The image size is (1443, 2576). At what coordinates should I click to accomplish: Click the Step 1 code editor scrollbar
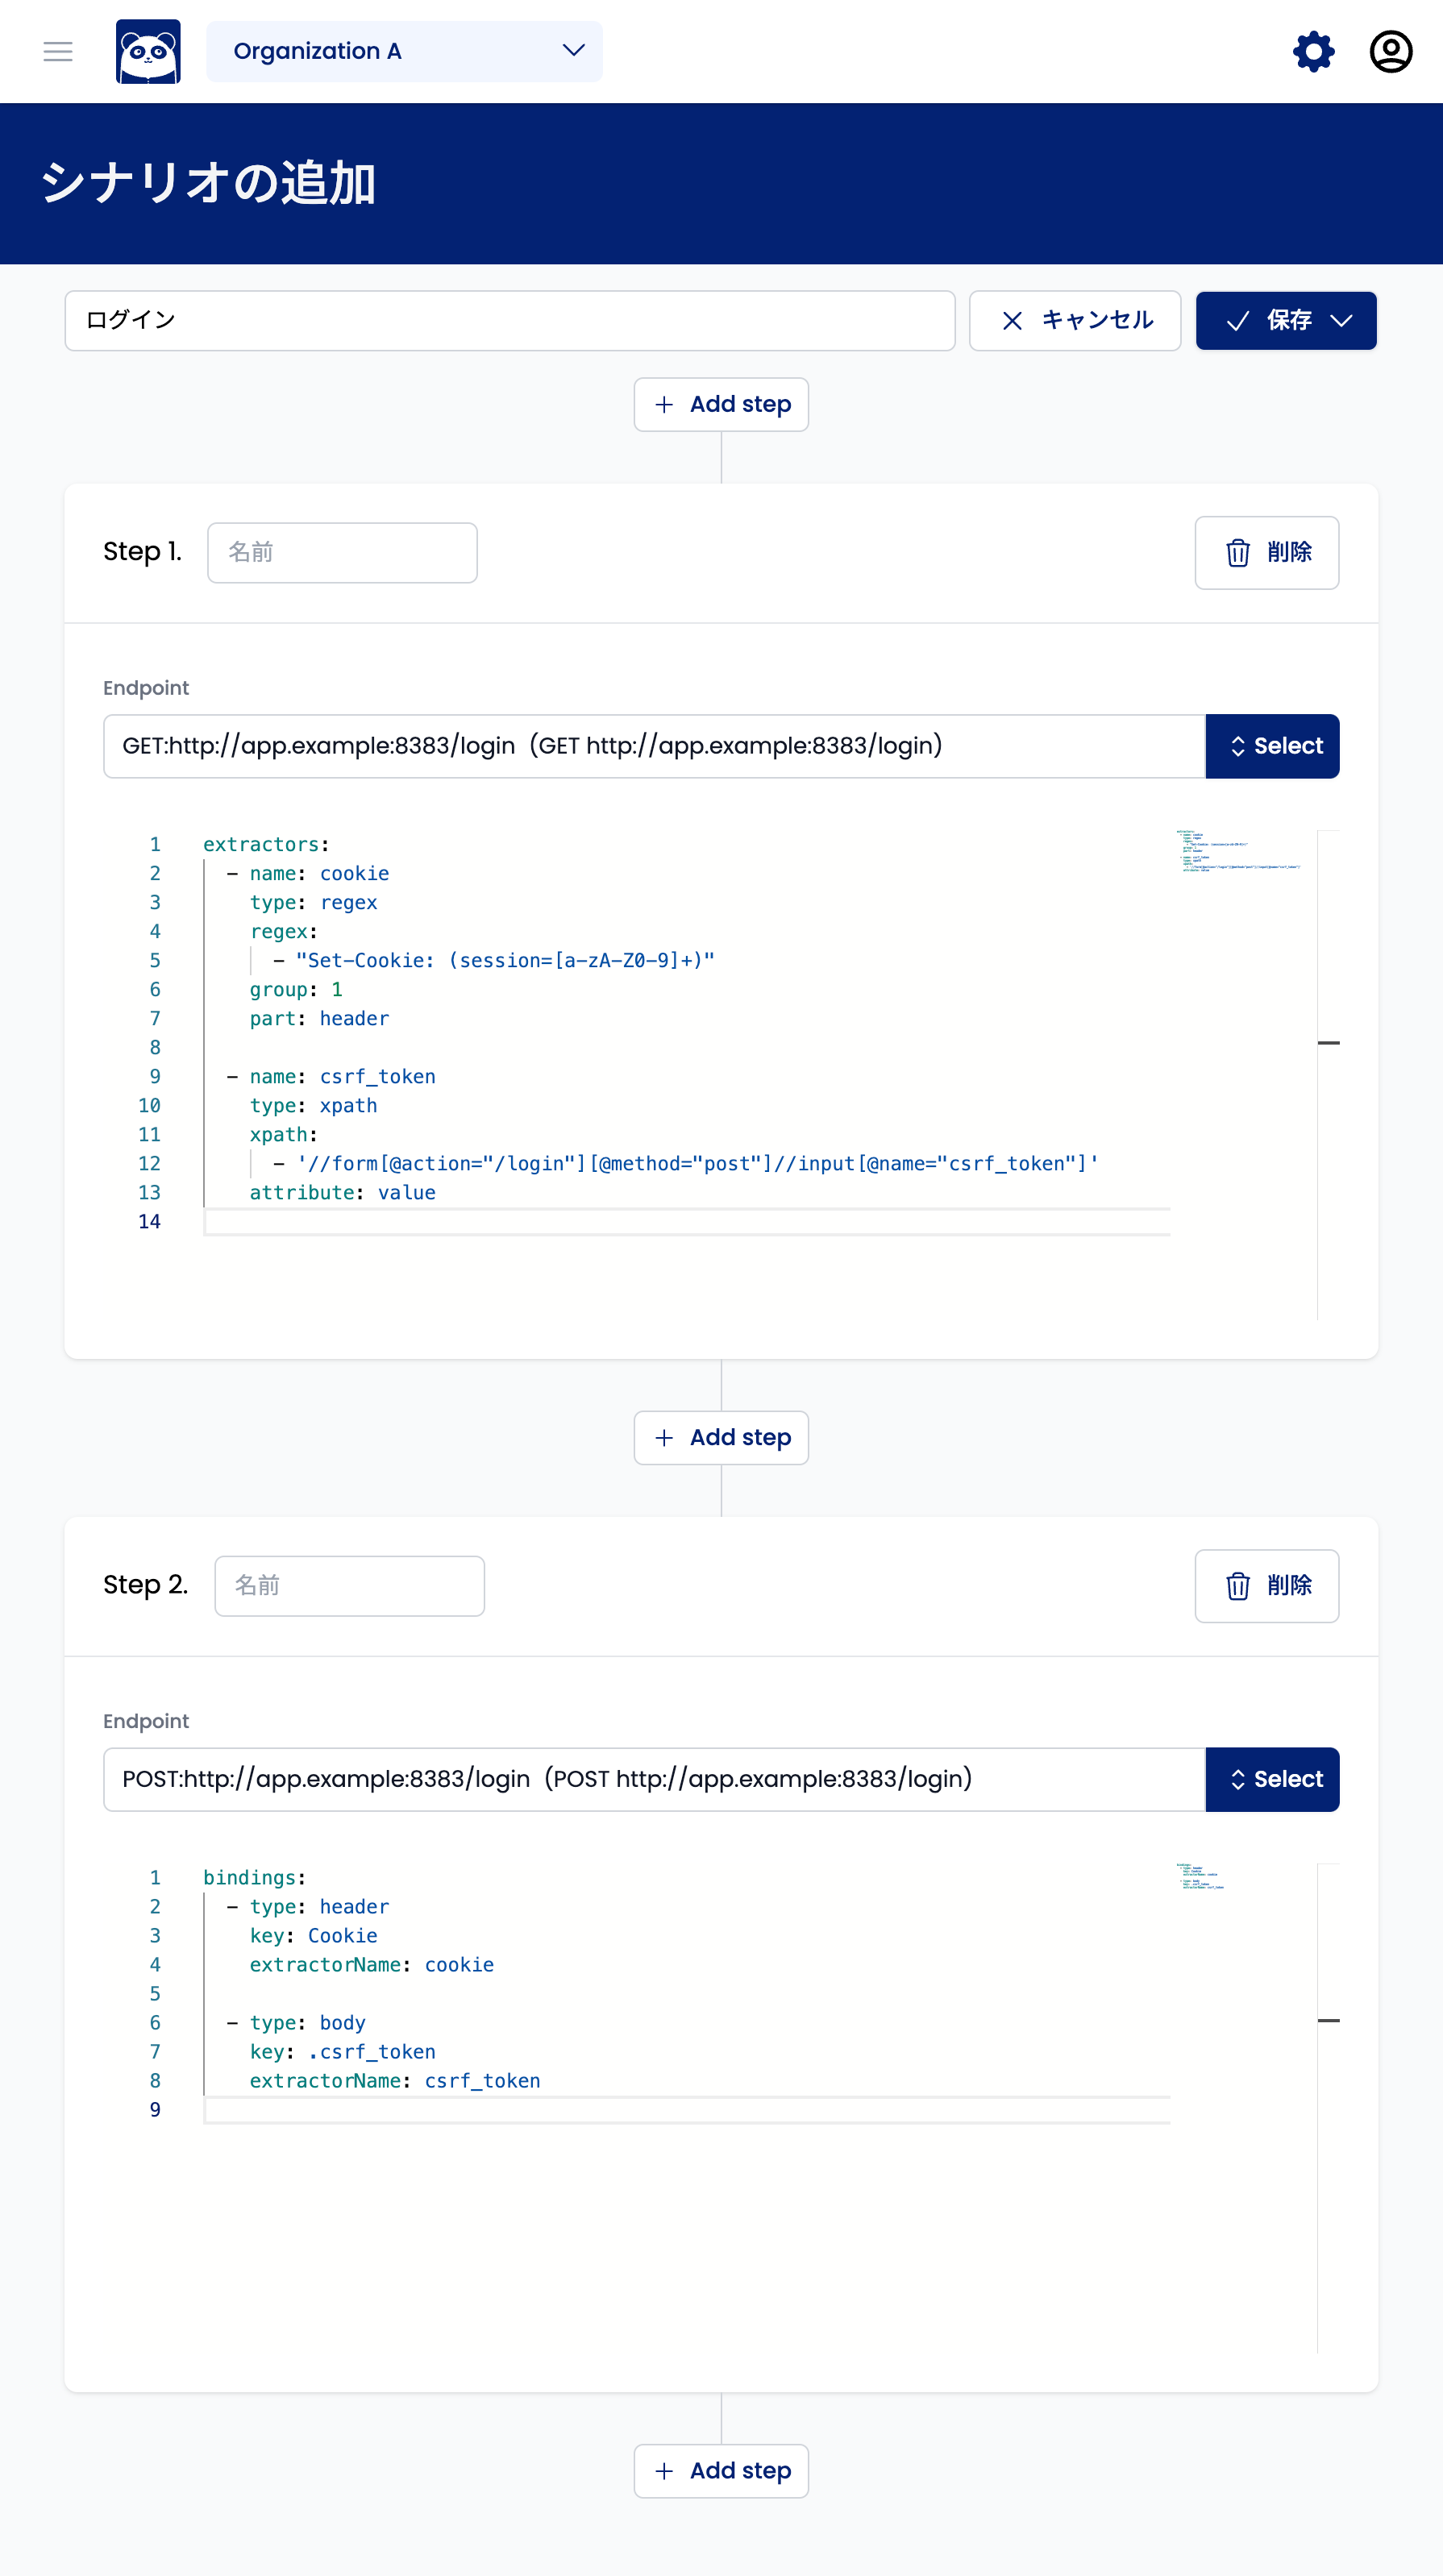pos(1328,1075)
